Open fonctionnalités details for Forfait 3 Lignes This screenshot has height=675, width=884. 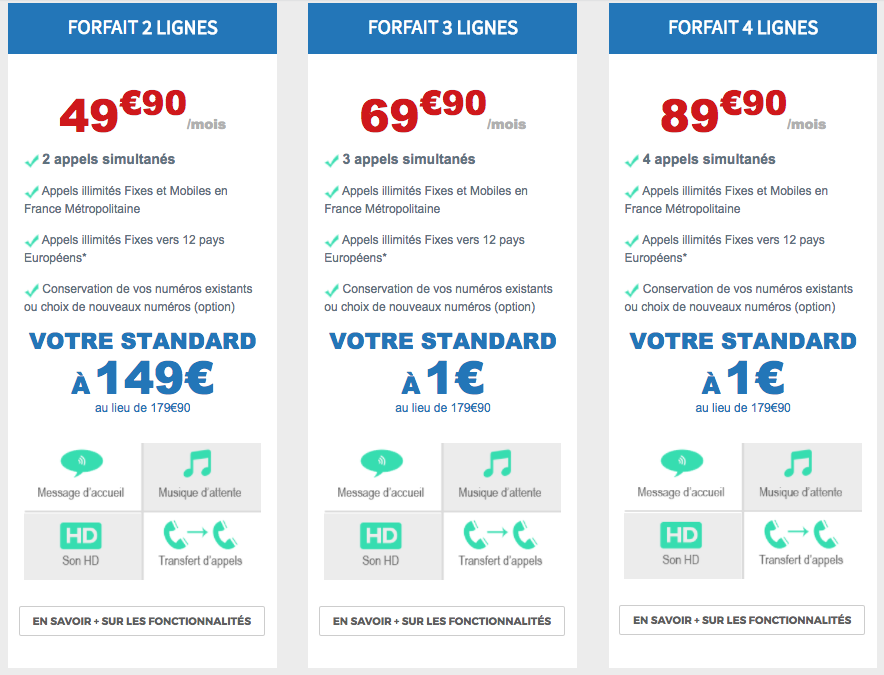click(x=442, y=621)
